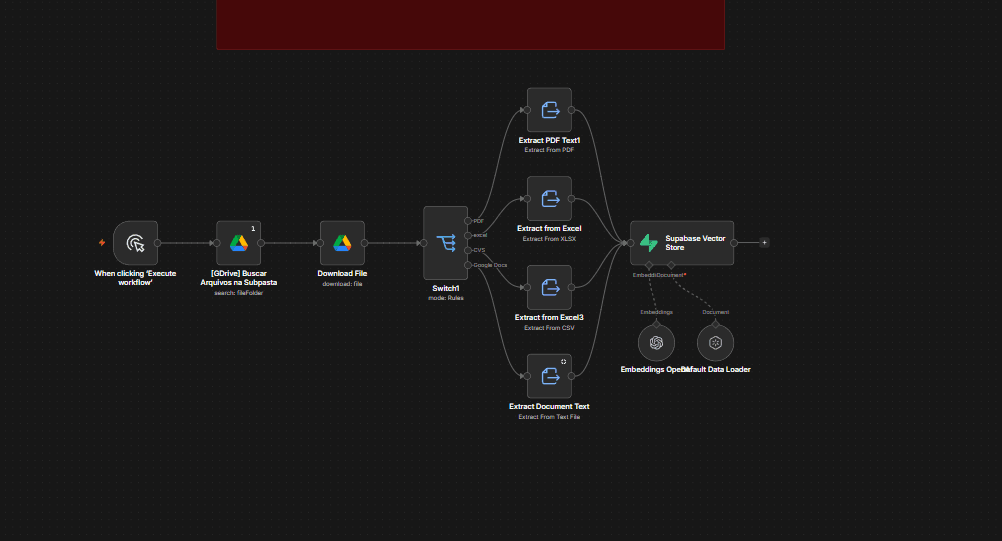Open the Extract from Excel XLSX node
The image size is (1002, 541).
549,199
